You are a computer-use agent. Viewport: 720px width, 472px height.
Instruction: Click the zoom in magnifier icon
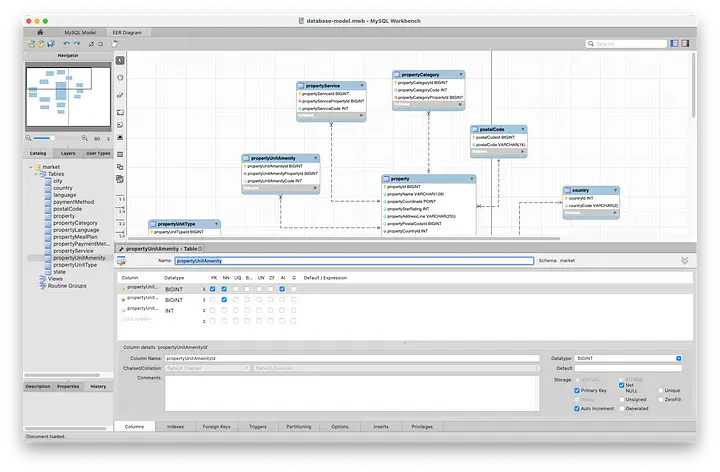(x=84, y=138)
